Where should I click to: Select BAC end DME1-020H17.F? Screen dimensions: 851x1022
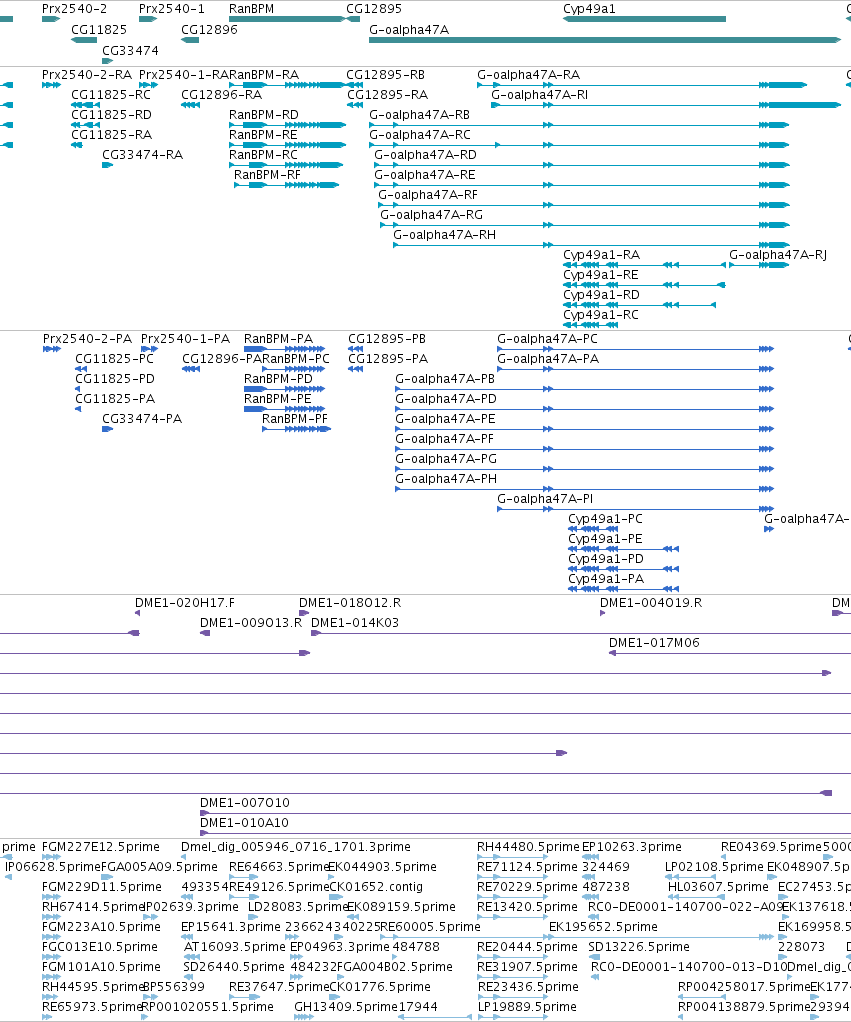click(x=185, y=603)
